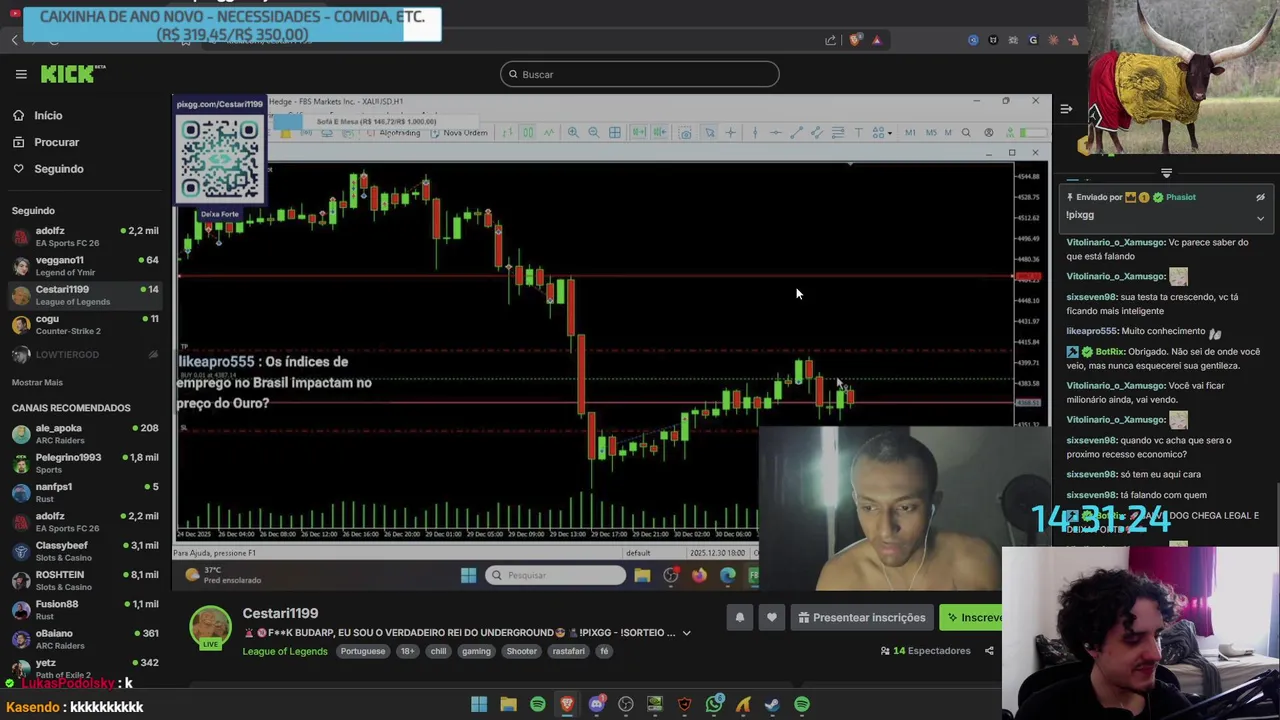
Task: Expand the pinned !pixgg message
Action: pos(1260,217)
